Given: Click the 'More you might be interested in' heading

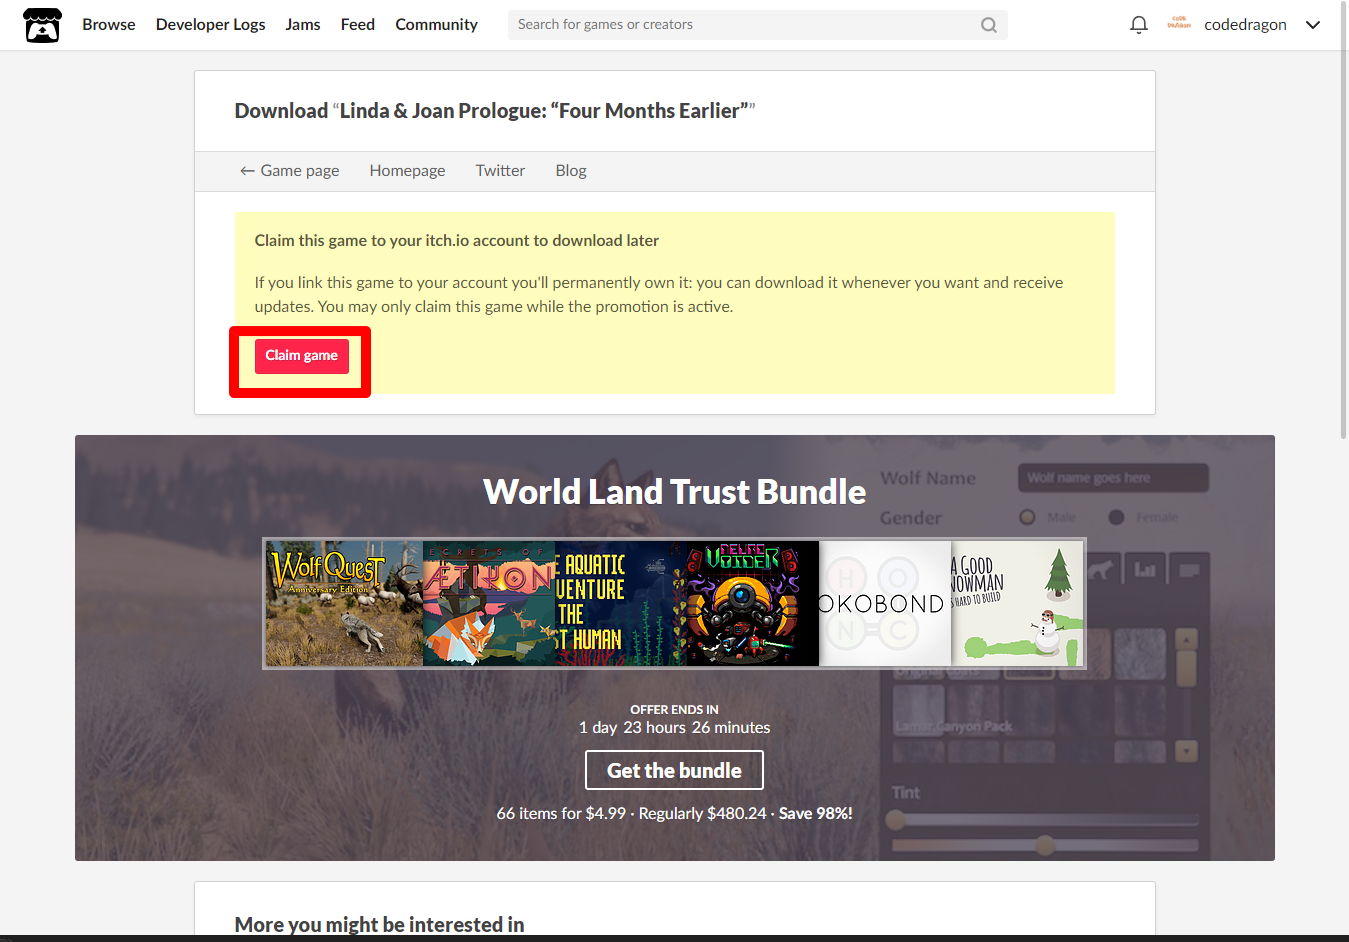Looking at the screenshot, I should tap(379, 925).
